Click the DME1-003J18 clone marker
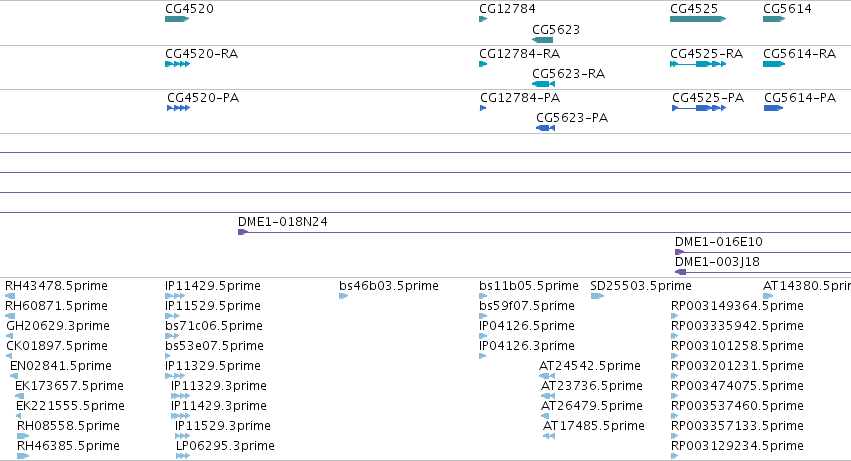851x461 pixels. (x=681, y=272)
